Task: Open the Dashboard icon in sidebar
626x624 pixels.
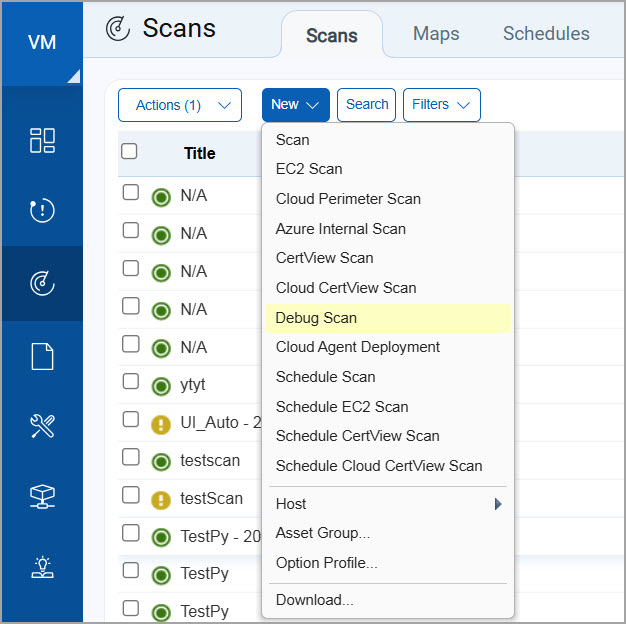Action: pyautogui.click(x=42, y=140)
